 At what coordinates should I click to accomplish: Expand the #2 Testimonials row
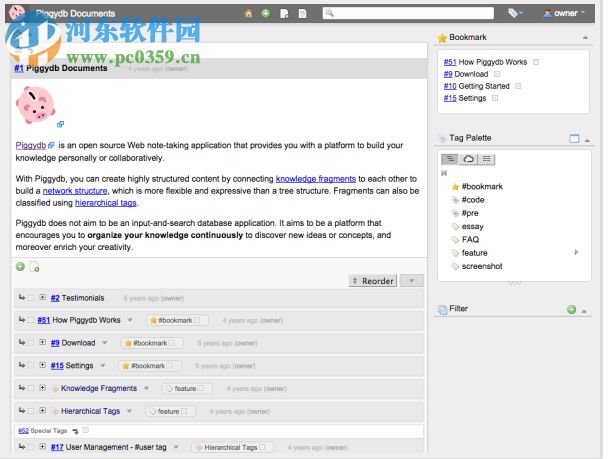point(42,298)
